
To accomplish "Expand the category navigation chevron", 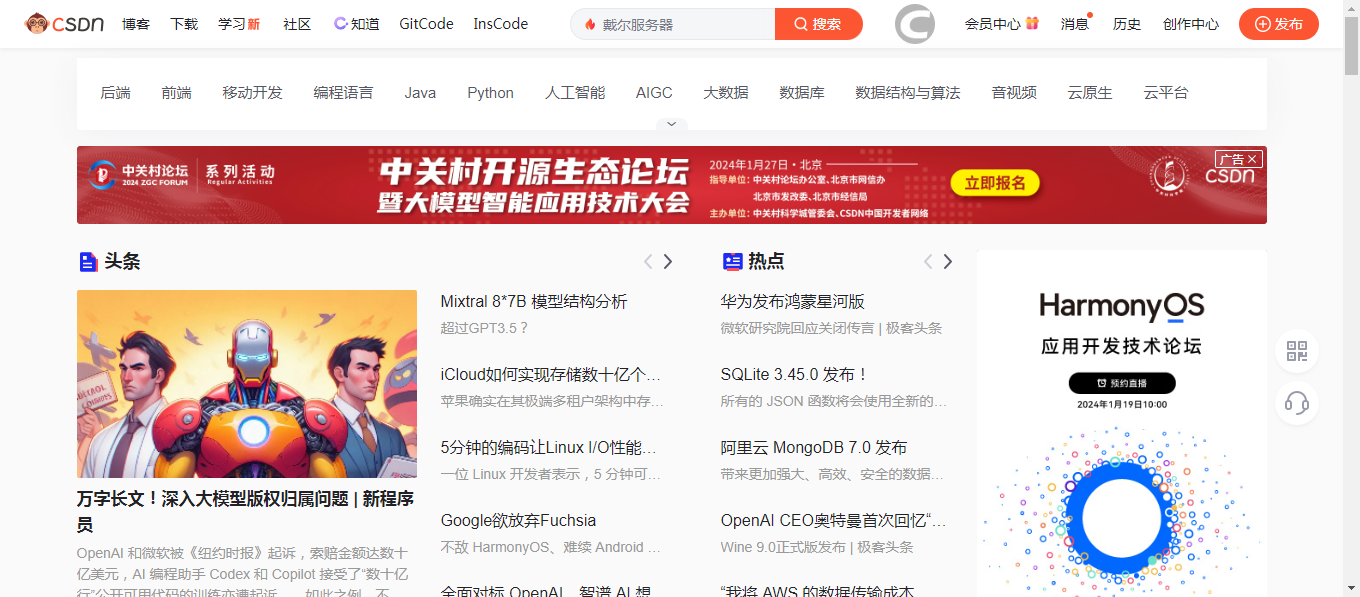I will click(x=671, y=124).
